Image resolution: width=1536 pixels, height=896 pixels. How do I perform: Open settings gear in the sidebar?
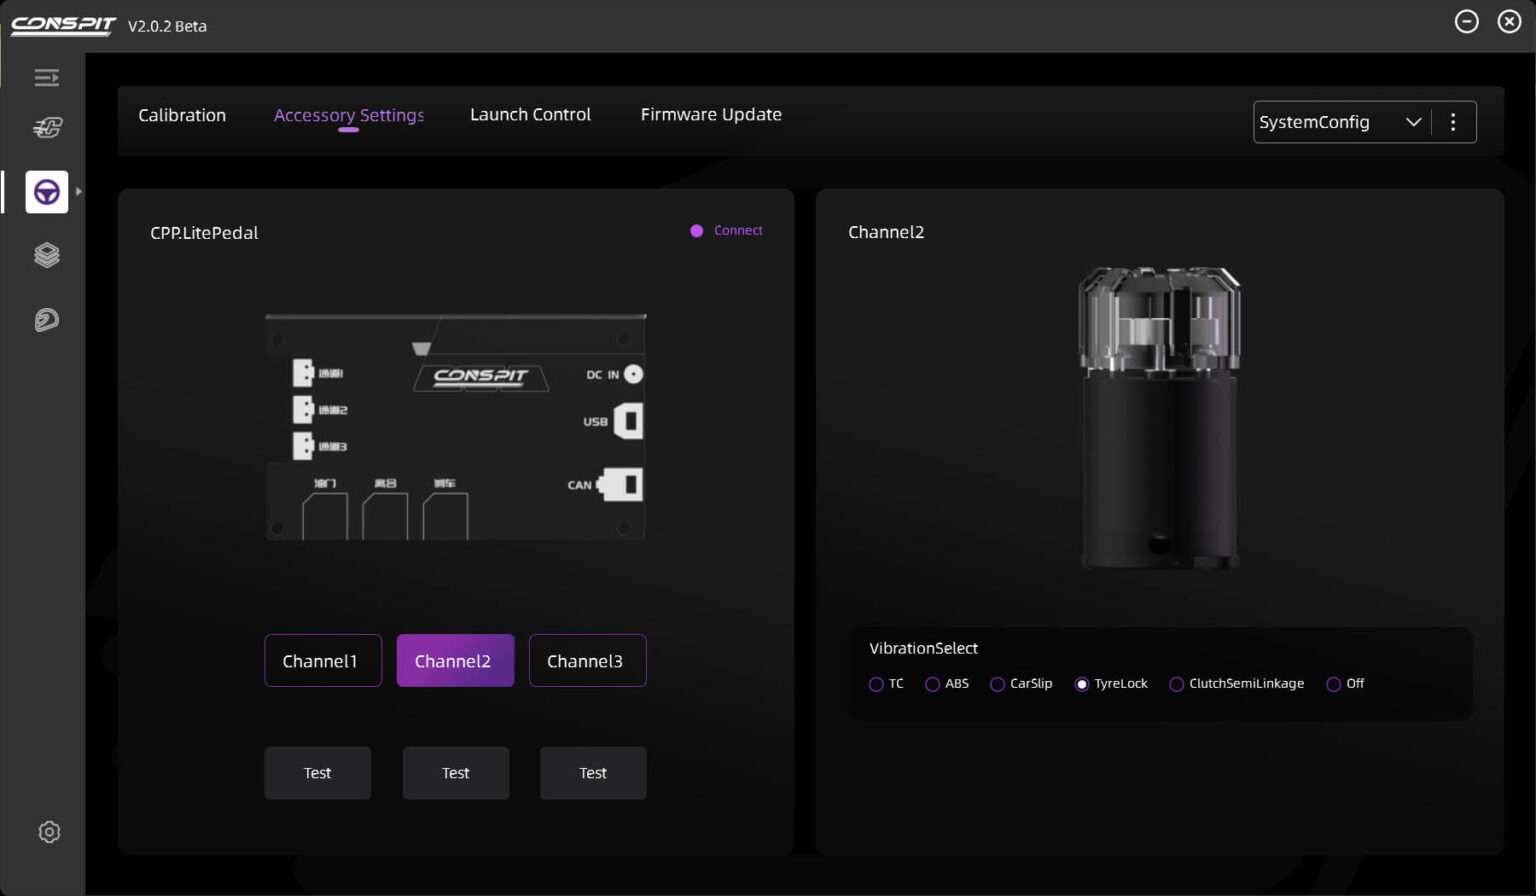click(x=48, y=832)
